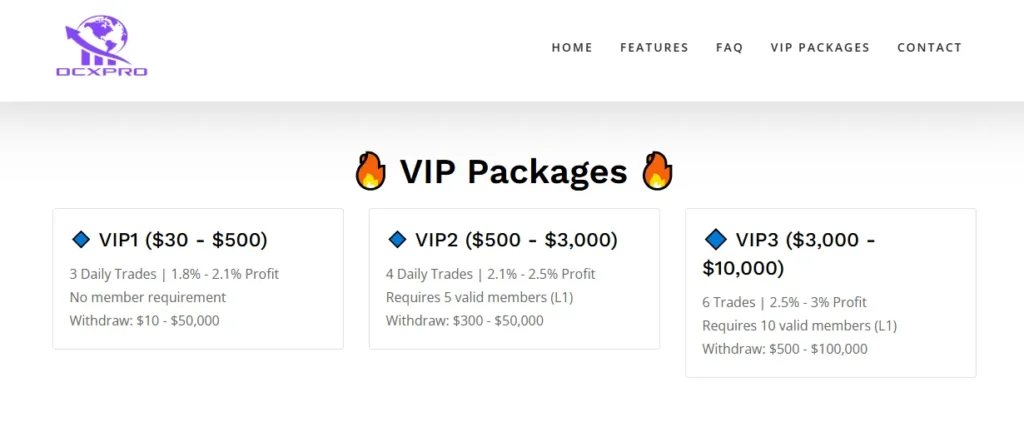Image resolution: width=1024 pixels, height=422 pixels.
Task: Open the Home menu item
Action: (572, 47)
